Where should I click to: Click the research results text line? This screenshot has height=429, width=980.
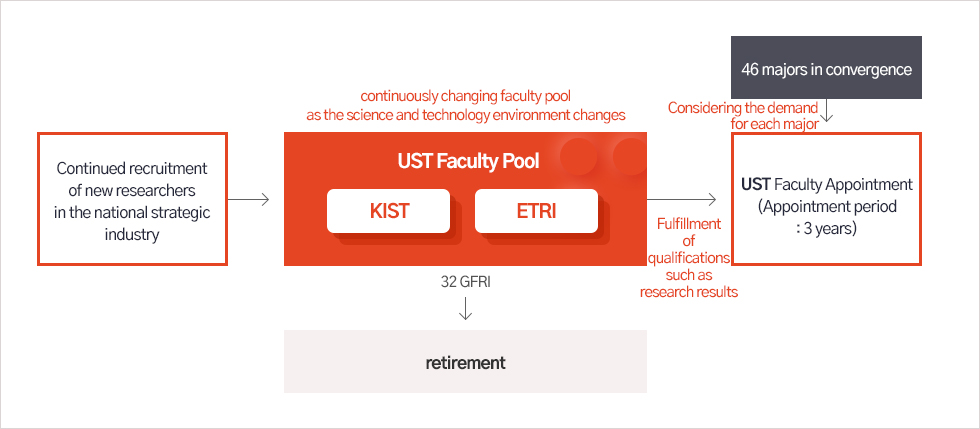[689, 292]
